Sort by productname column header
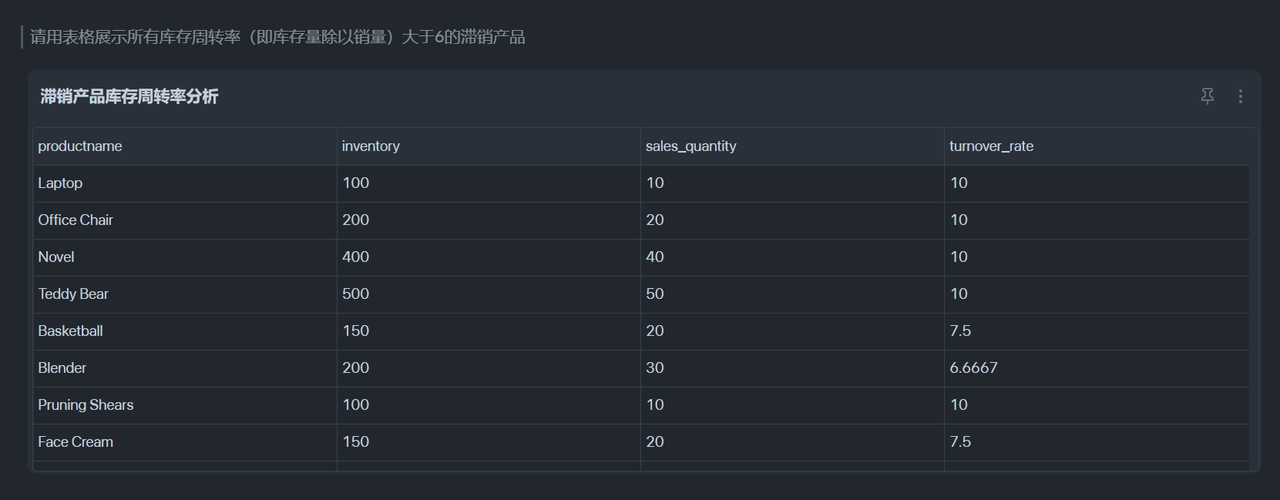The width and height of the screenshot is (1280, 500). pyautogui.click(x=80, y=146)
